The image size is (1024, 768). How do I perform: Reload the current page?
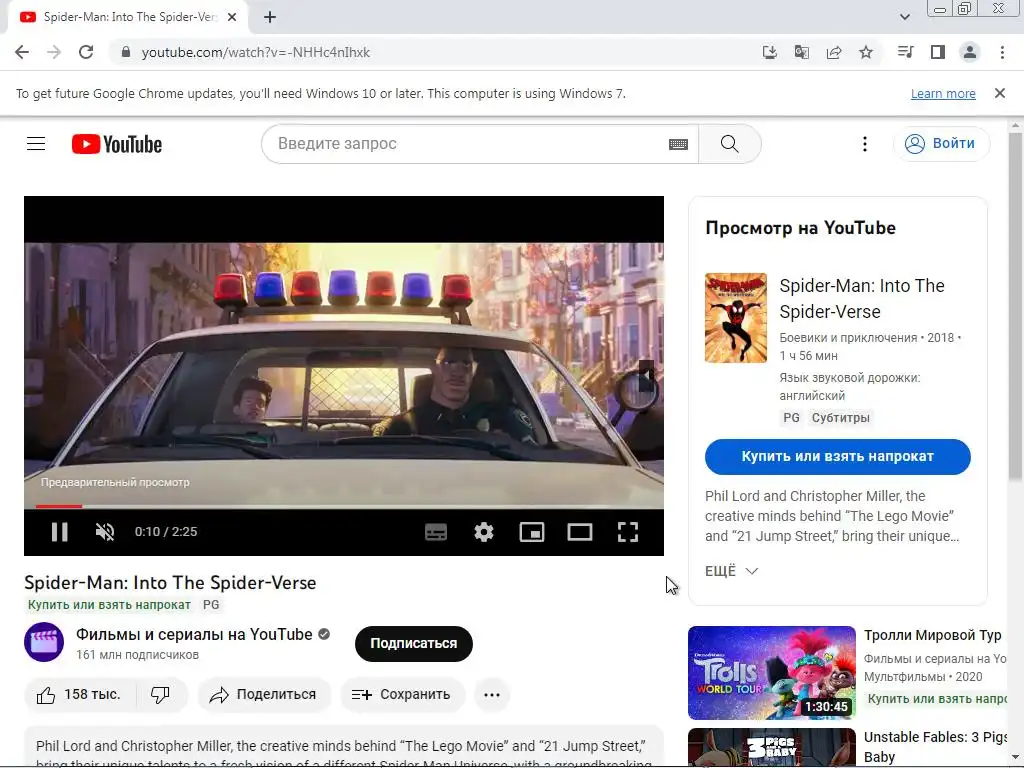[86, 52]
